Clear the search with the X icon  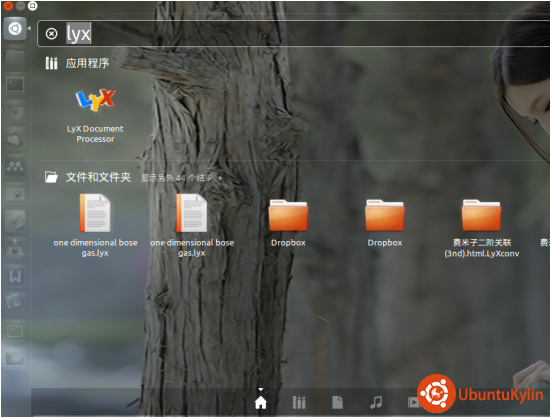51,34
